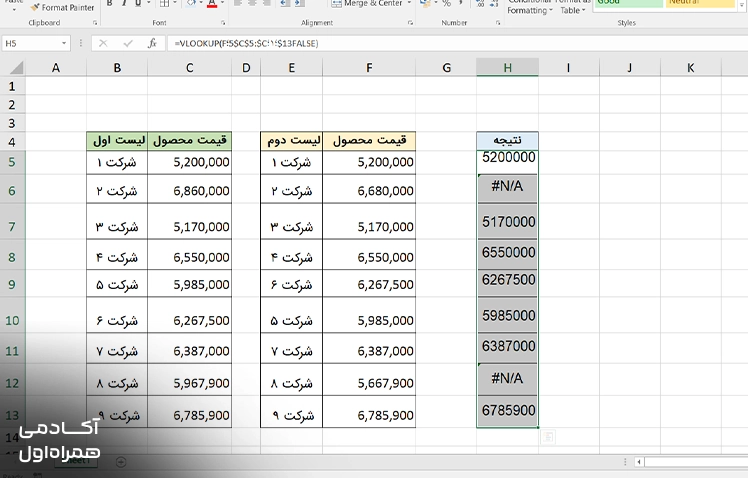
Task: Expand the Merge & Center dropdown arrow
Action: [x=409, y=3]
